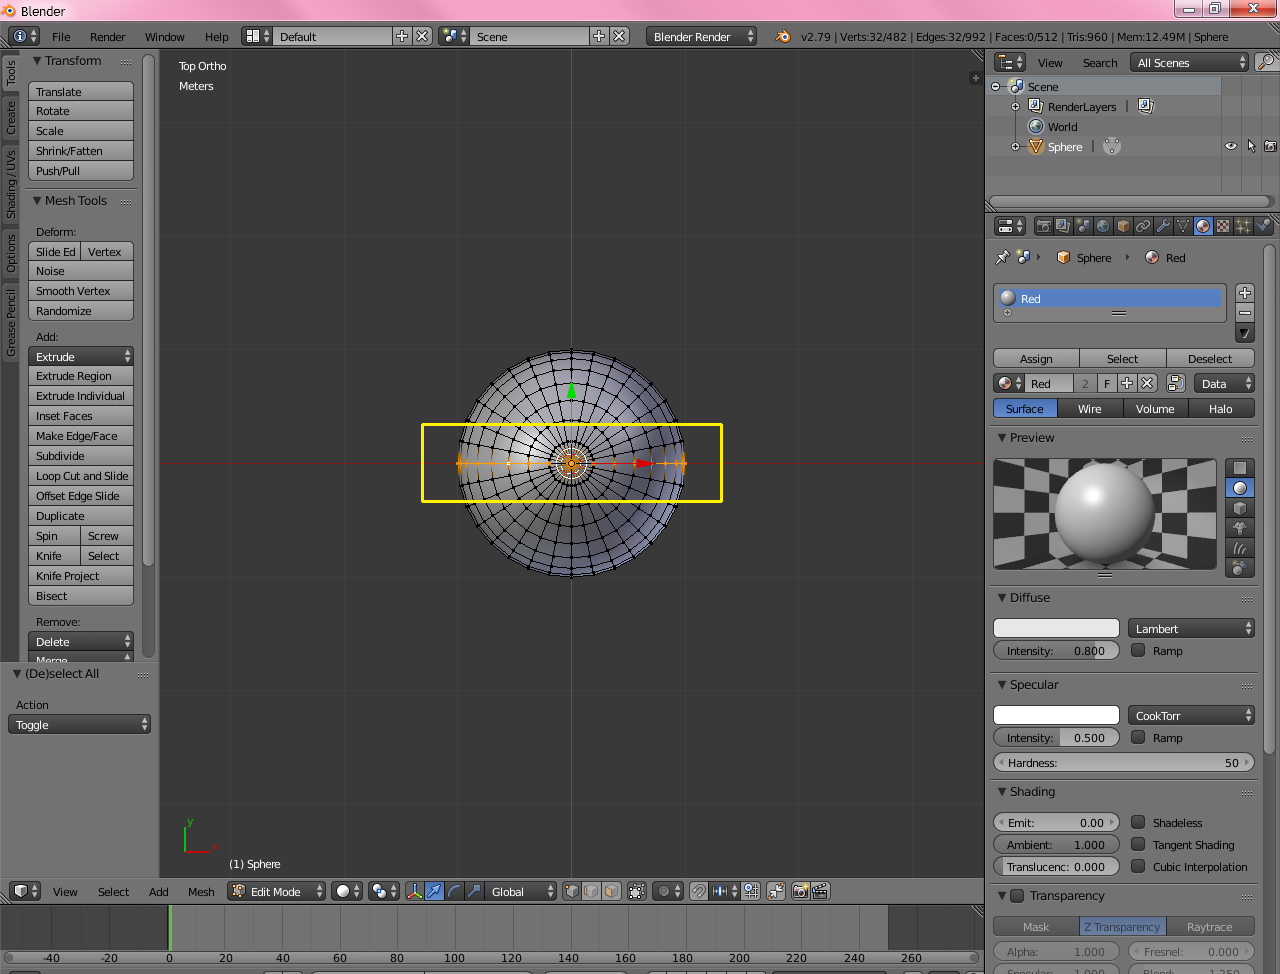Adjust the Hardness slider

coord(1124,762)
